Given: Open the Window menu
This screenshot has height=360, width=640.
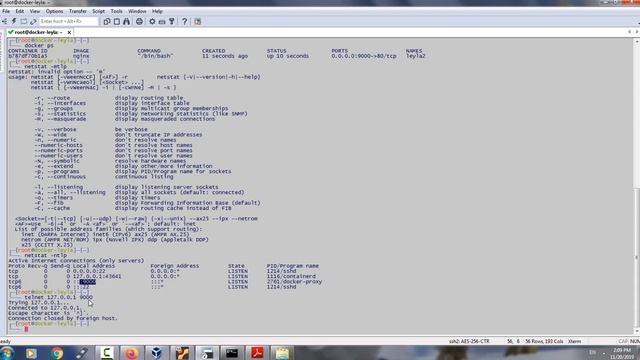Looking at the screenshot, I should coord(137,11).
